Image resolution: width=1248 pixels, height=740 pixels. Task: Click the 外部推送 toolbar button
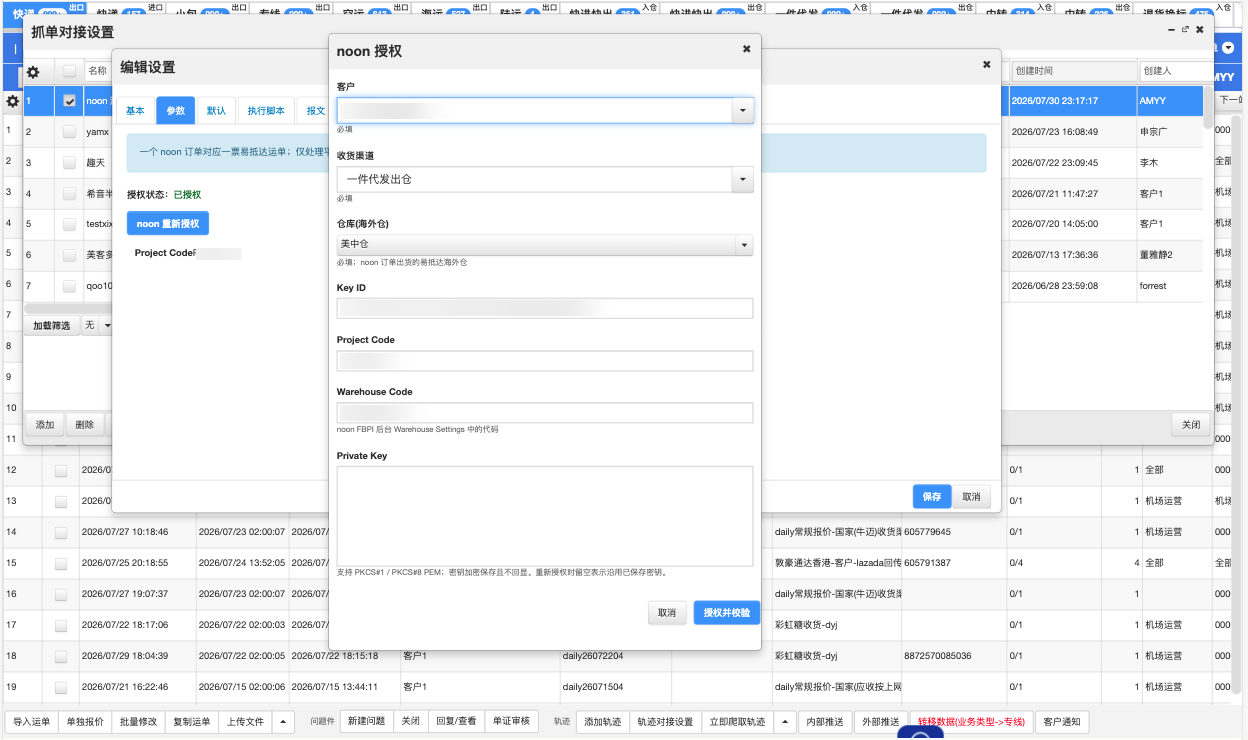[881, 722]
